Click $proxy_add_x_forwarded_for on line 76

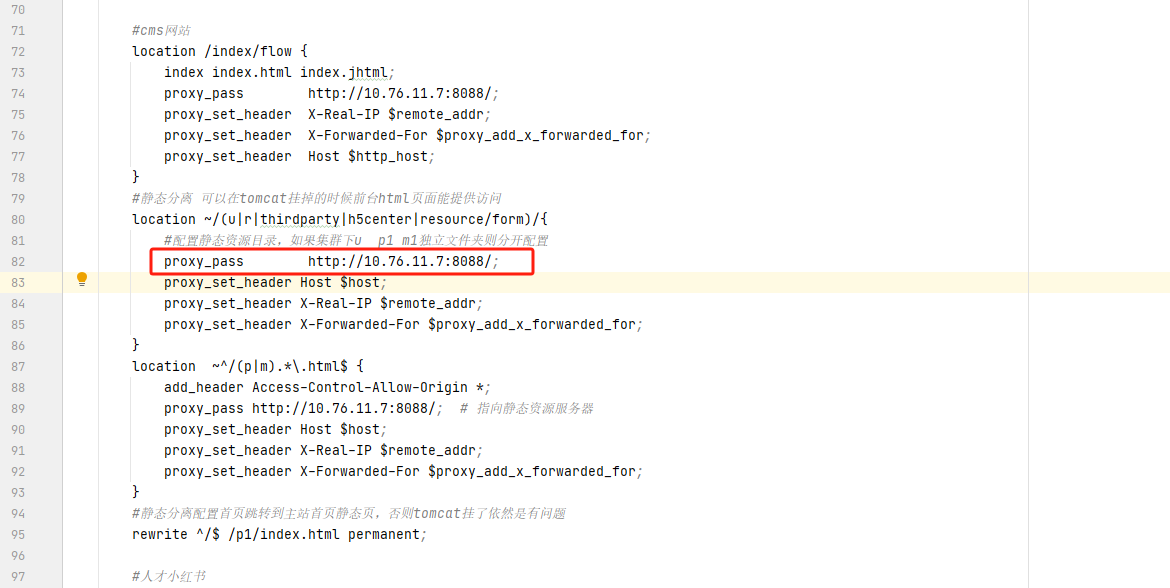pos(540,135)
